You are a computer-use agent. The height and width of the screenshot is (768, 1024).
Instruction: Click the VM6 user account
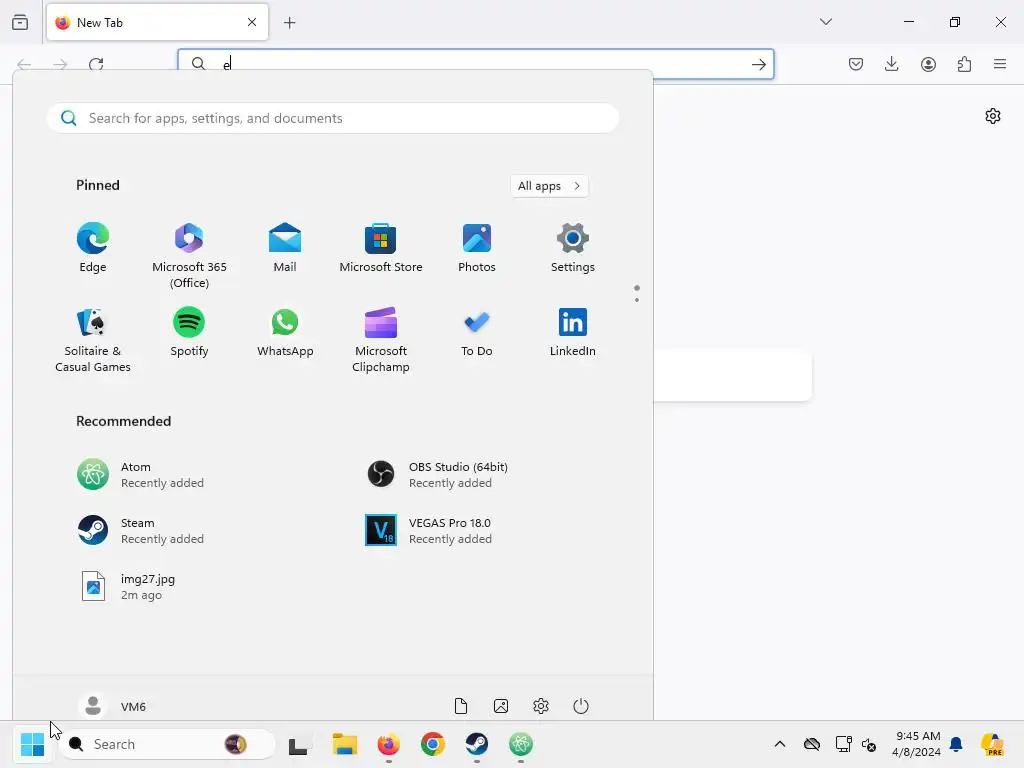click(112, 706)
